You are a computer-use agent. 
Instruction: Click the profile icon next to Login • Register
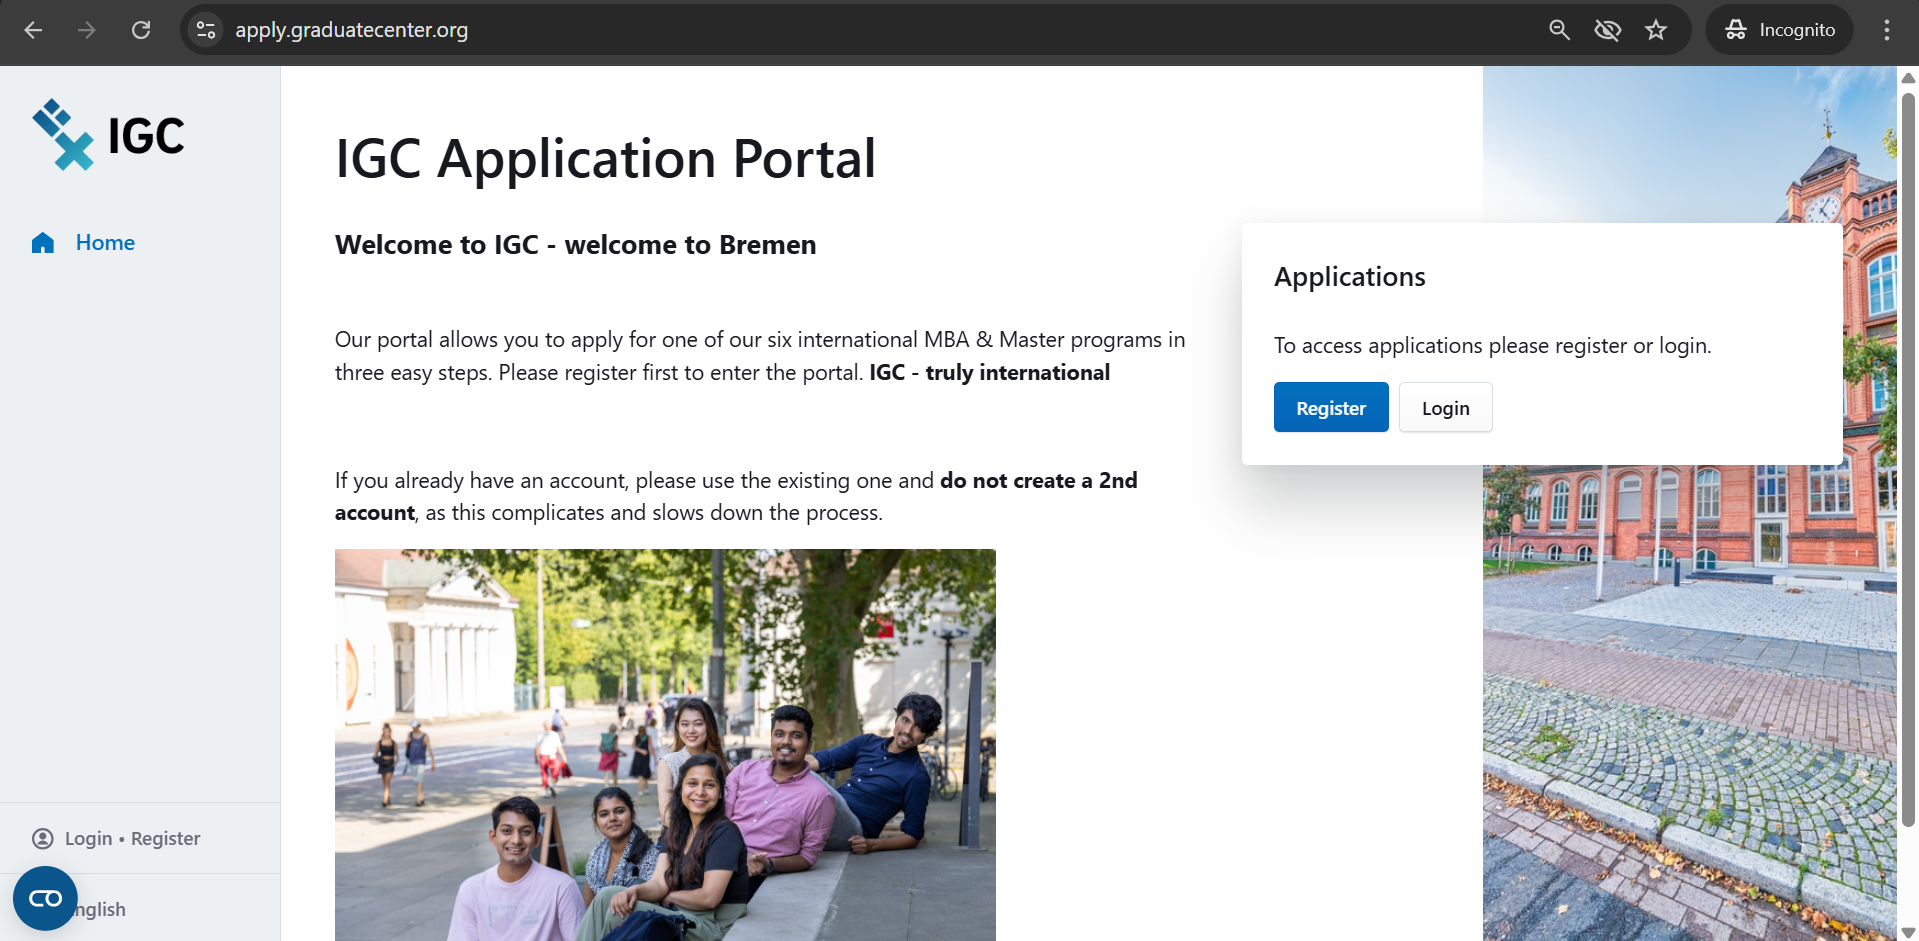pyautogui.click(x=41, y=838)
